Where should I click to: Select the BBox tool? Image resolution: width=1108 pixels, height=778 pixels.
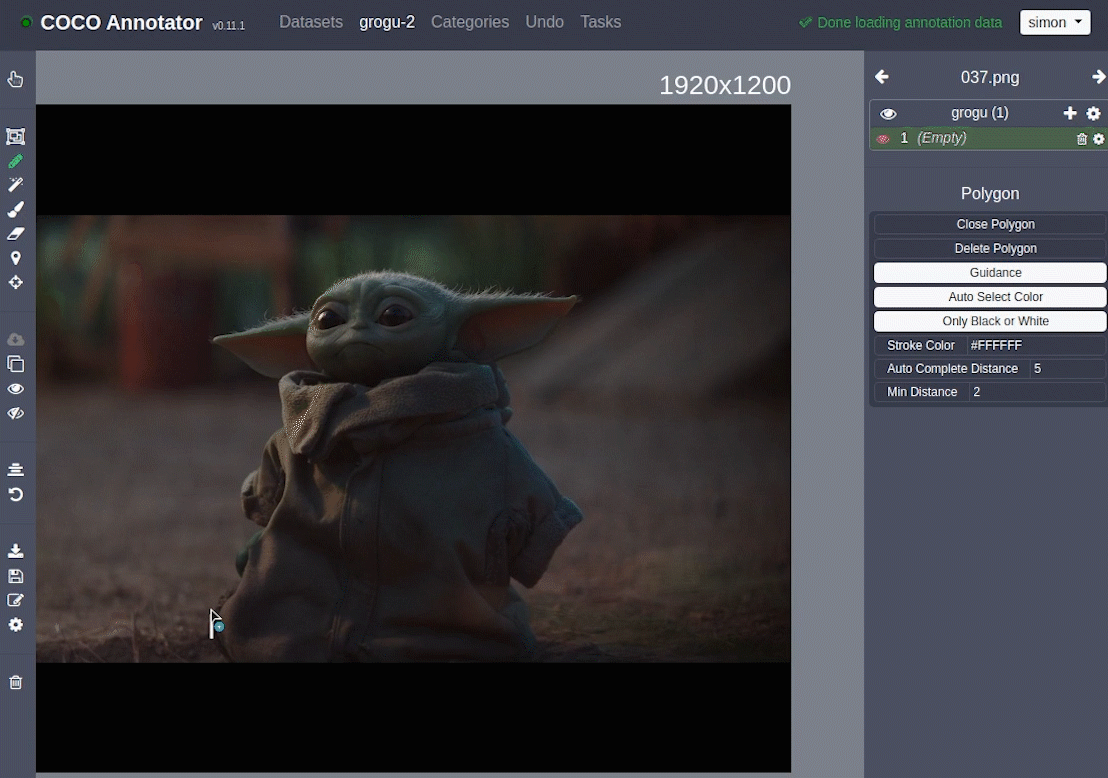point(16,137)
